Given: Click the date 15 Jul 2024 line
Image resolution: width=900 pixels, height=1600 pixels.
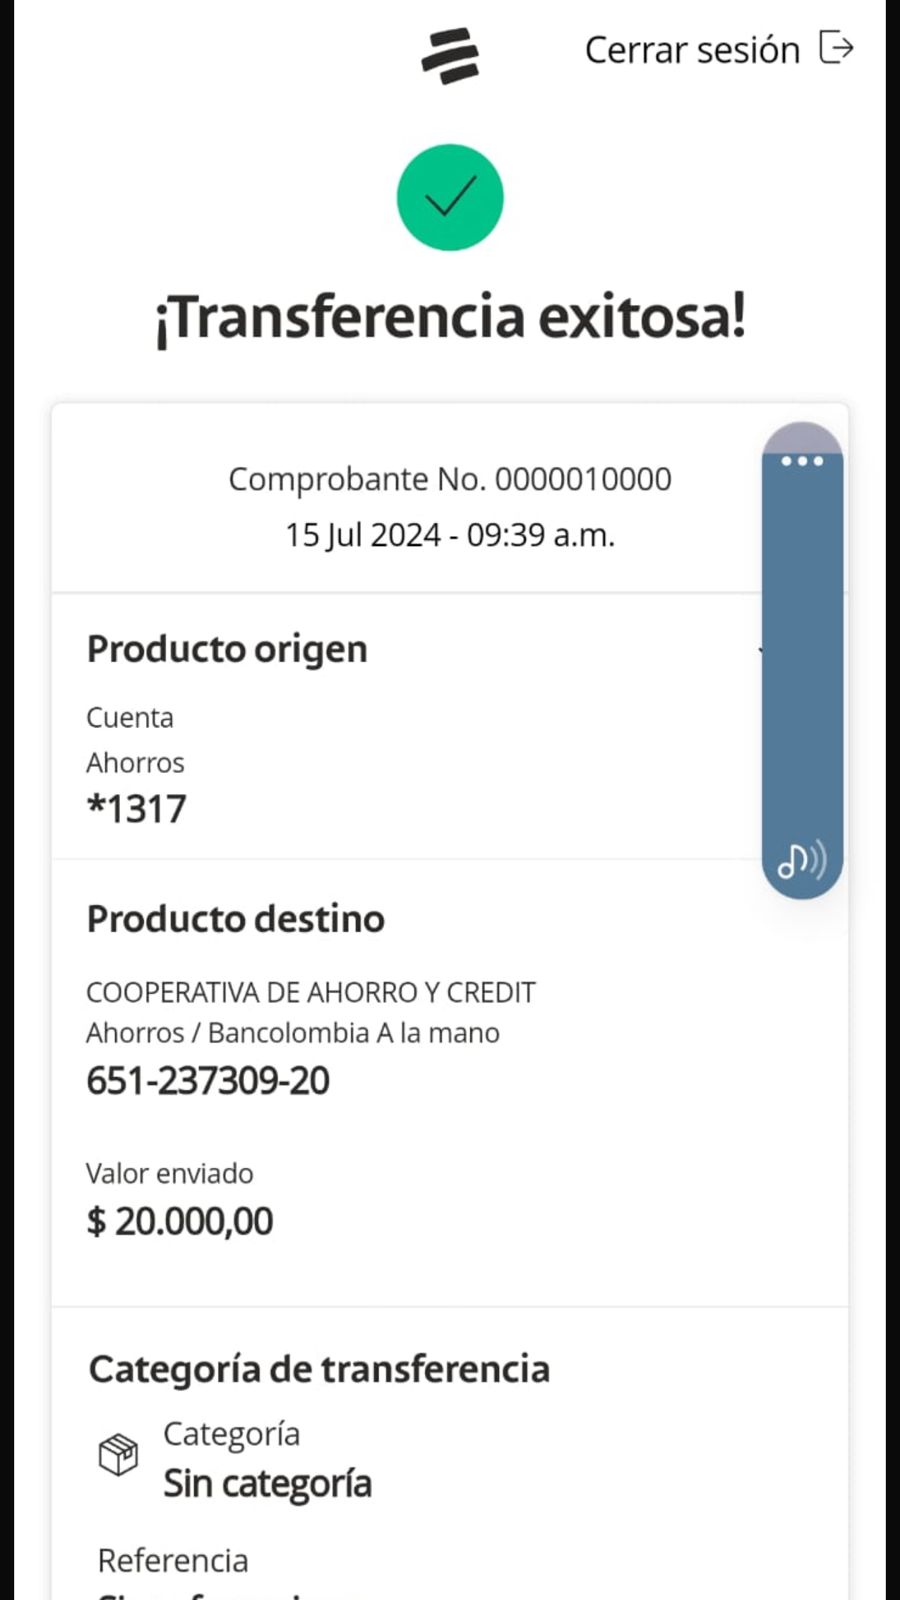Looking at the screenshot, I should coord(450,535).
